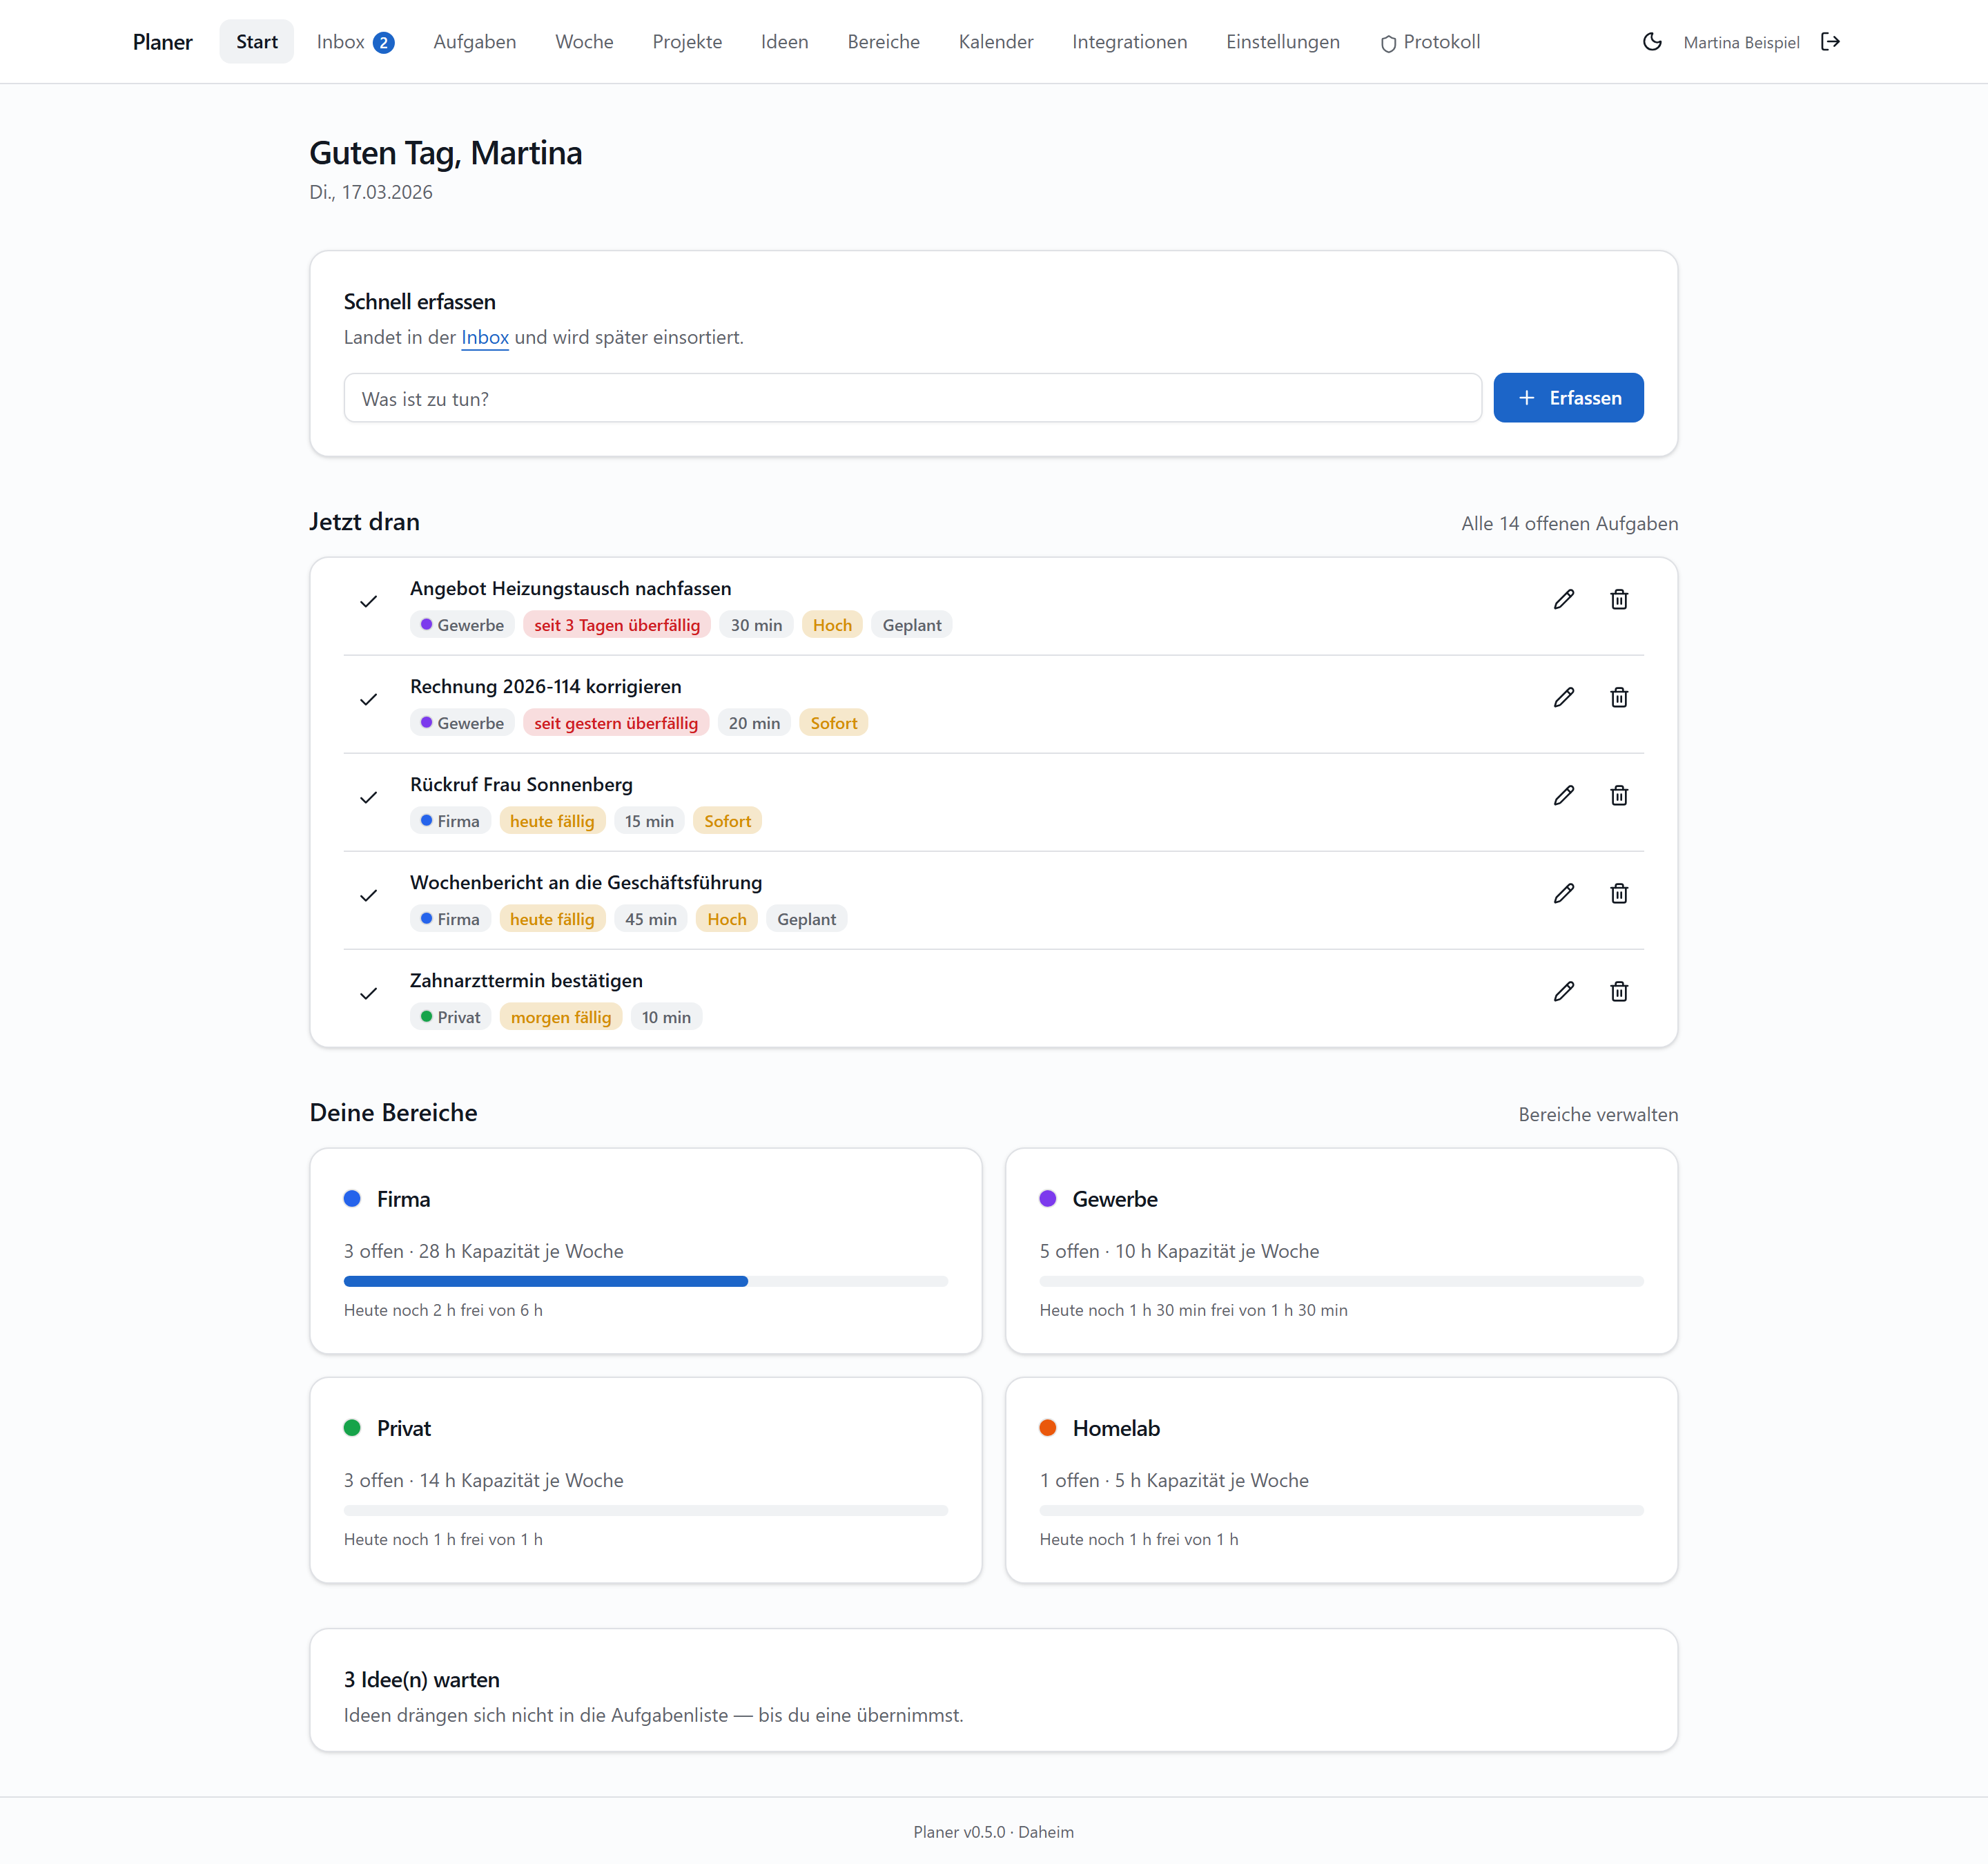
Task: Edit the Rückruf Frau Sonnenberg task
Action: (x=1564, y=795)
